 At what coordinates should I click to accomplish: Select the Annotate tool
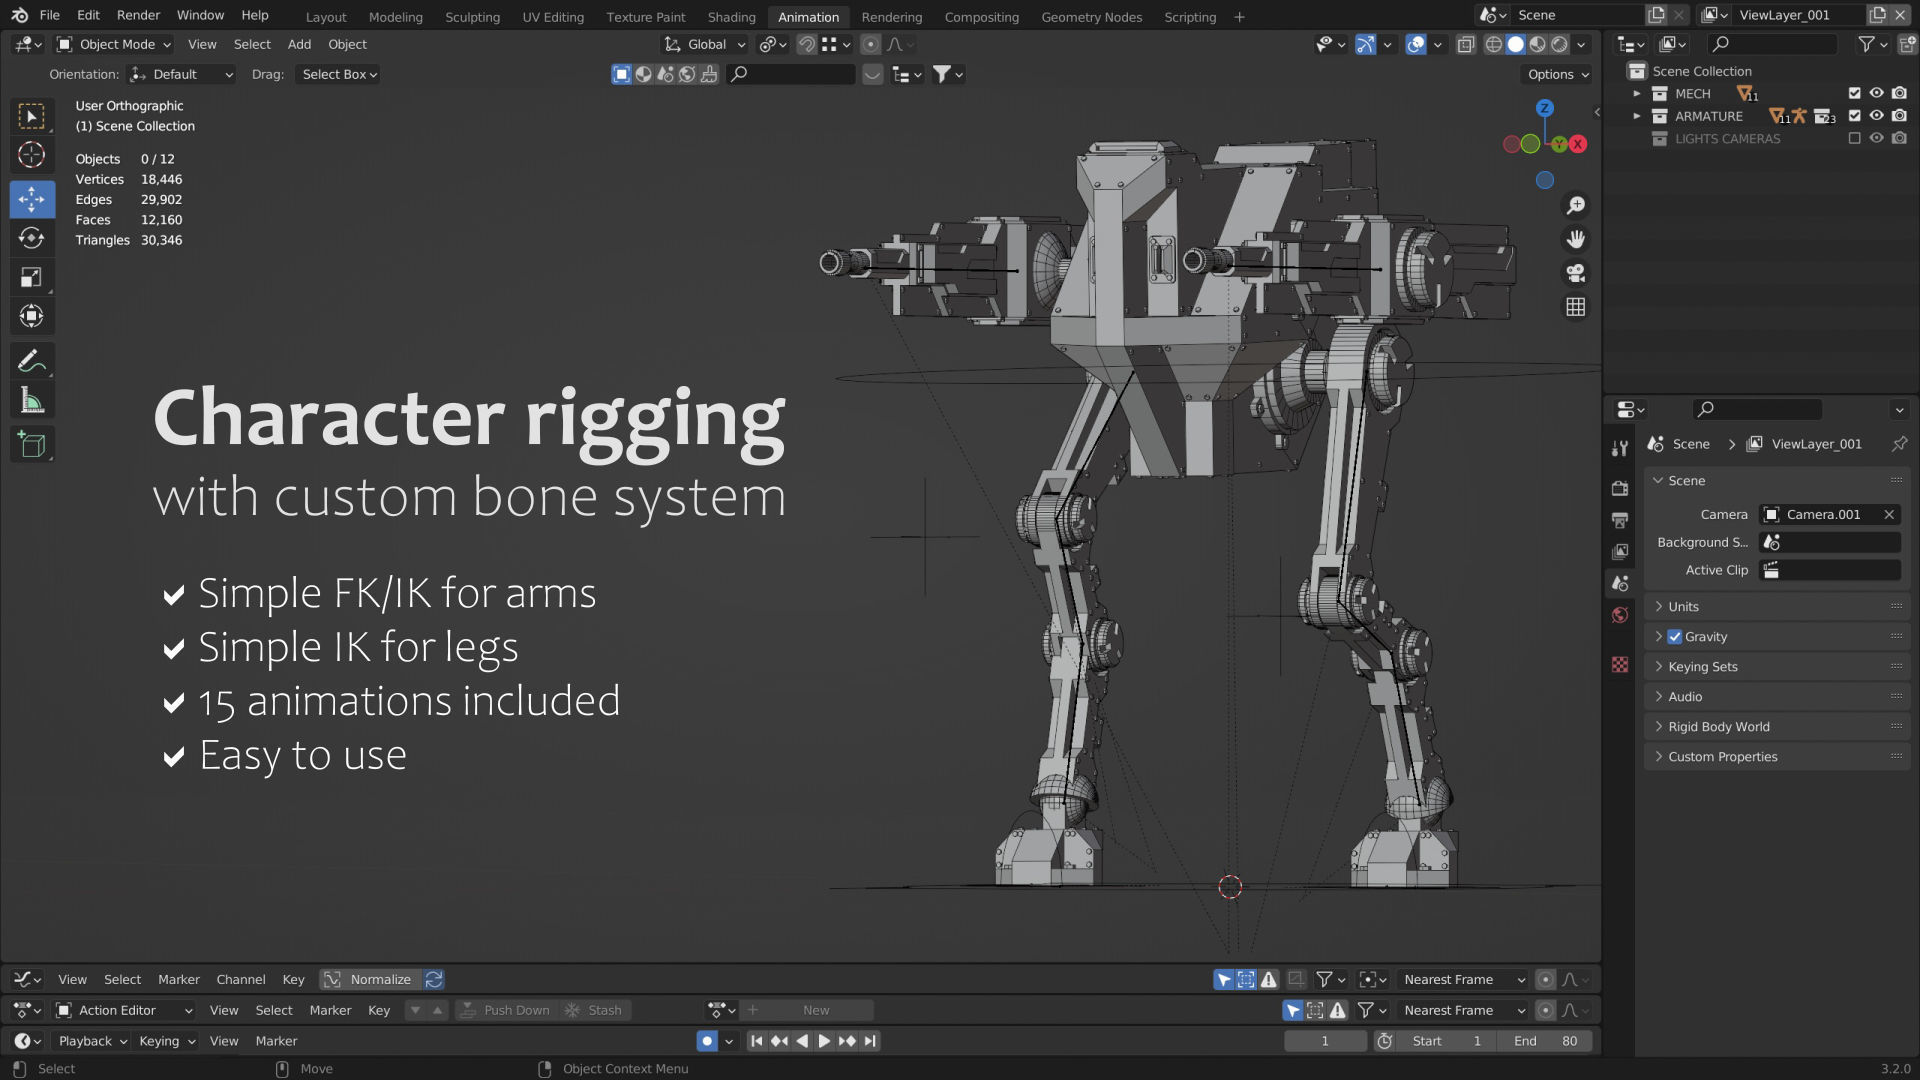(x=31, y=361)
